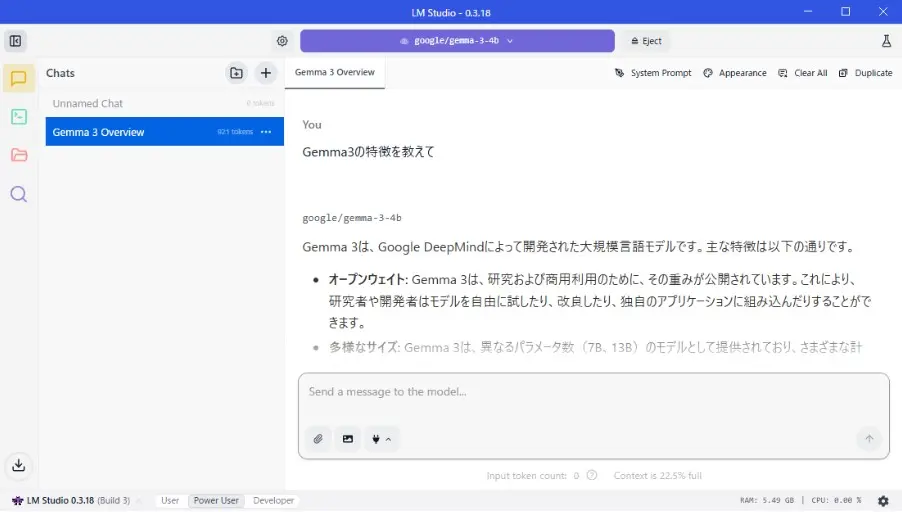Viewport: 902px width, 512px height.
Task: Switch to the Gemma 3 Overview tab
Action: coord(335,72)
